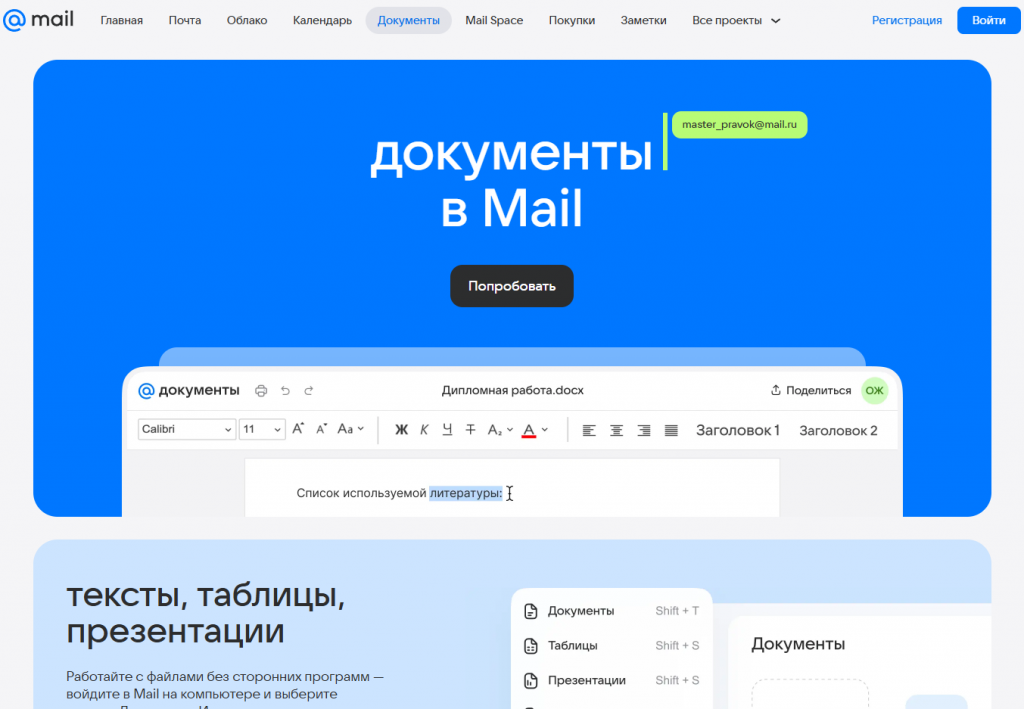Go to the Календарь section
This screenshot has height=709, width=1024.
tap(322, 20)
